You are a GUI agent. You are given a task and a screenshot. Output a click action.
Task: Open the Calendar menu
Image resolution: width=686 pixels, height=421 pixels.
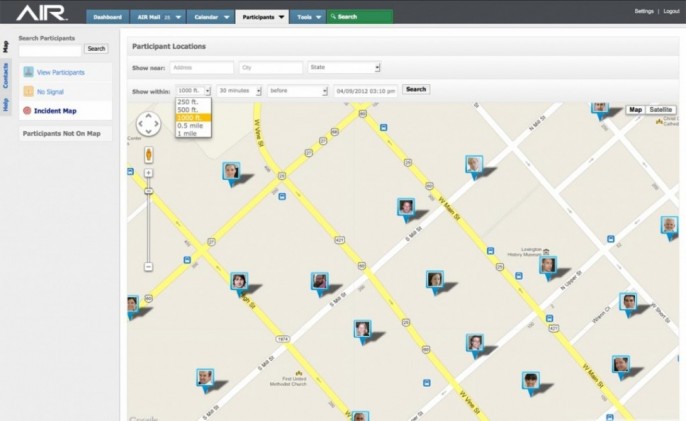[210, 17]
